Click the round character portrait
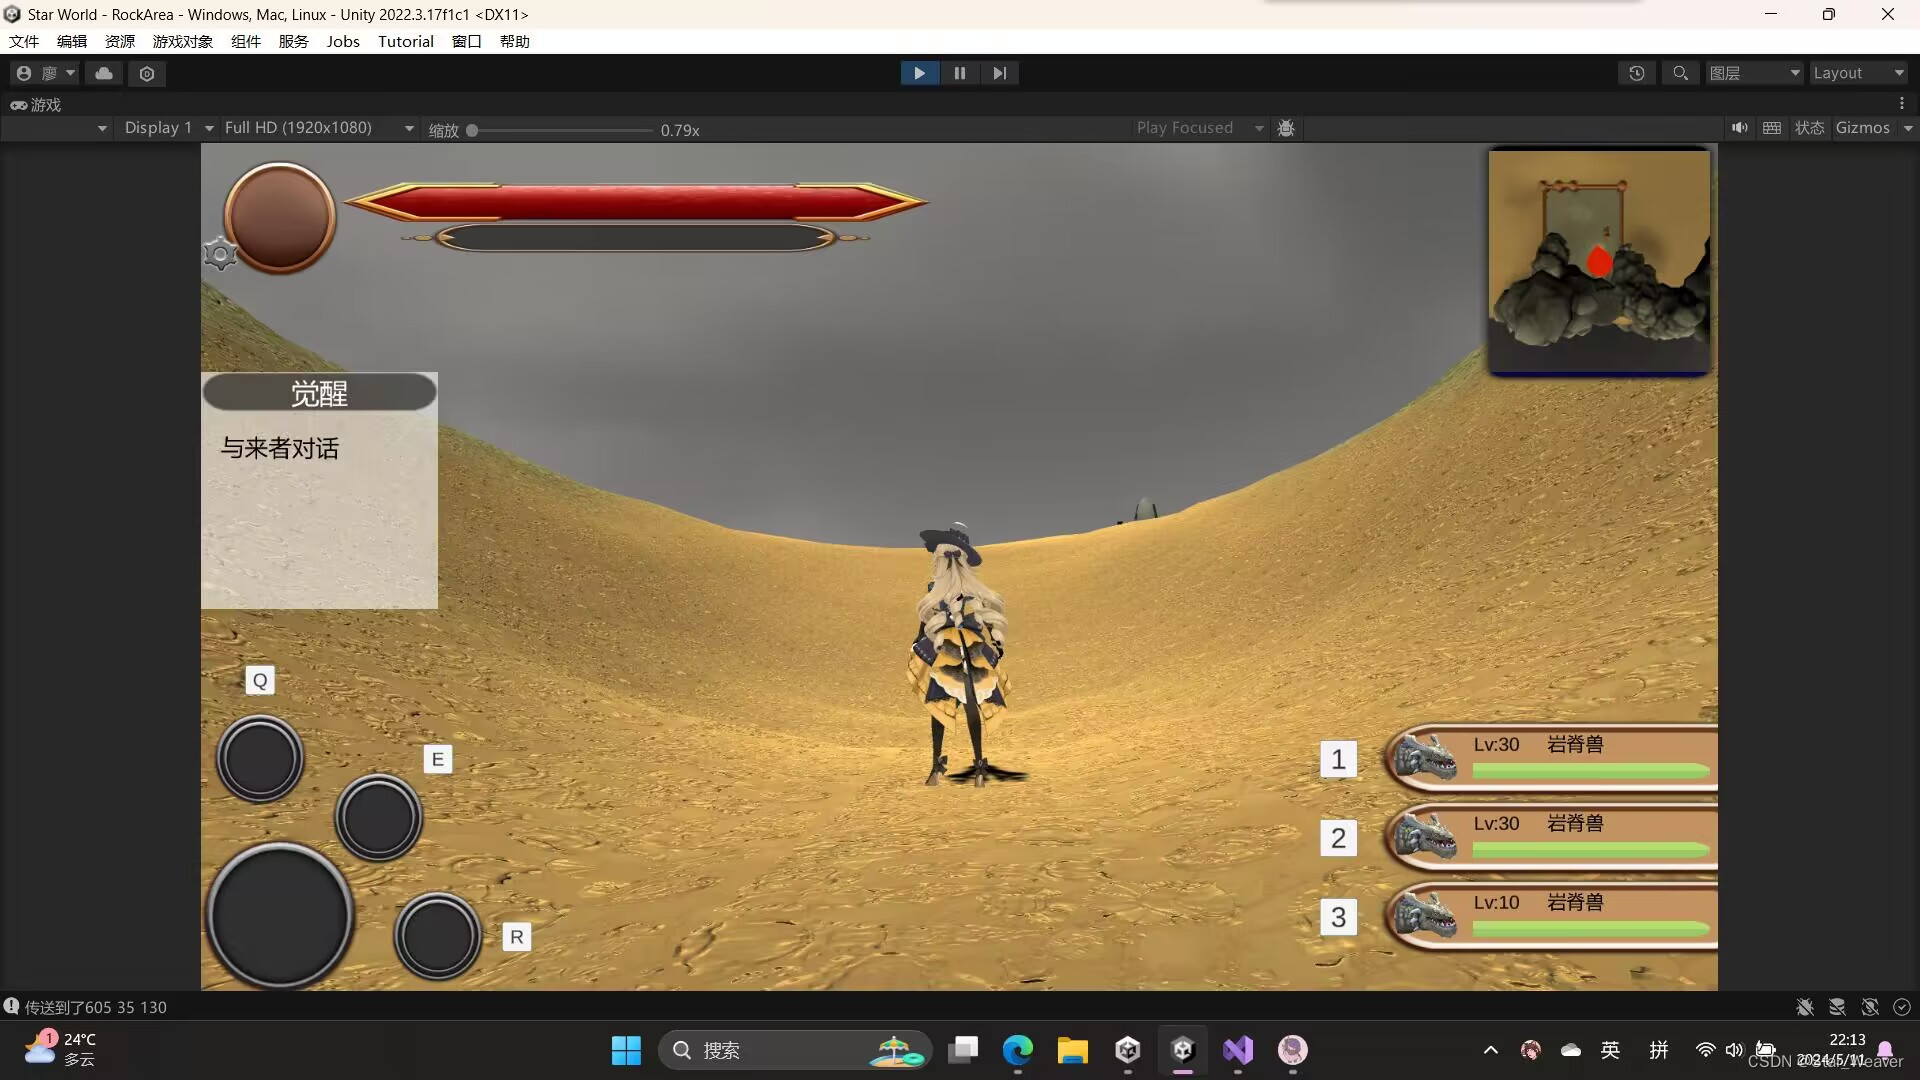Screen dimensions: 1920x1080 tap(280, 217)
